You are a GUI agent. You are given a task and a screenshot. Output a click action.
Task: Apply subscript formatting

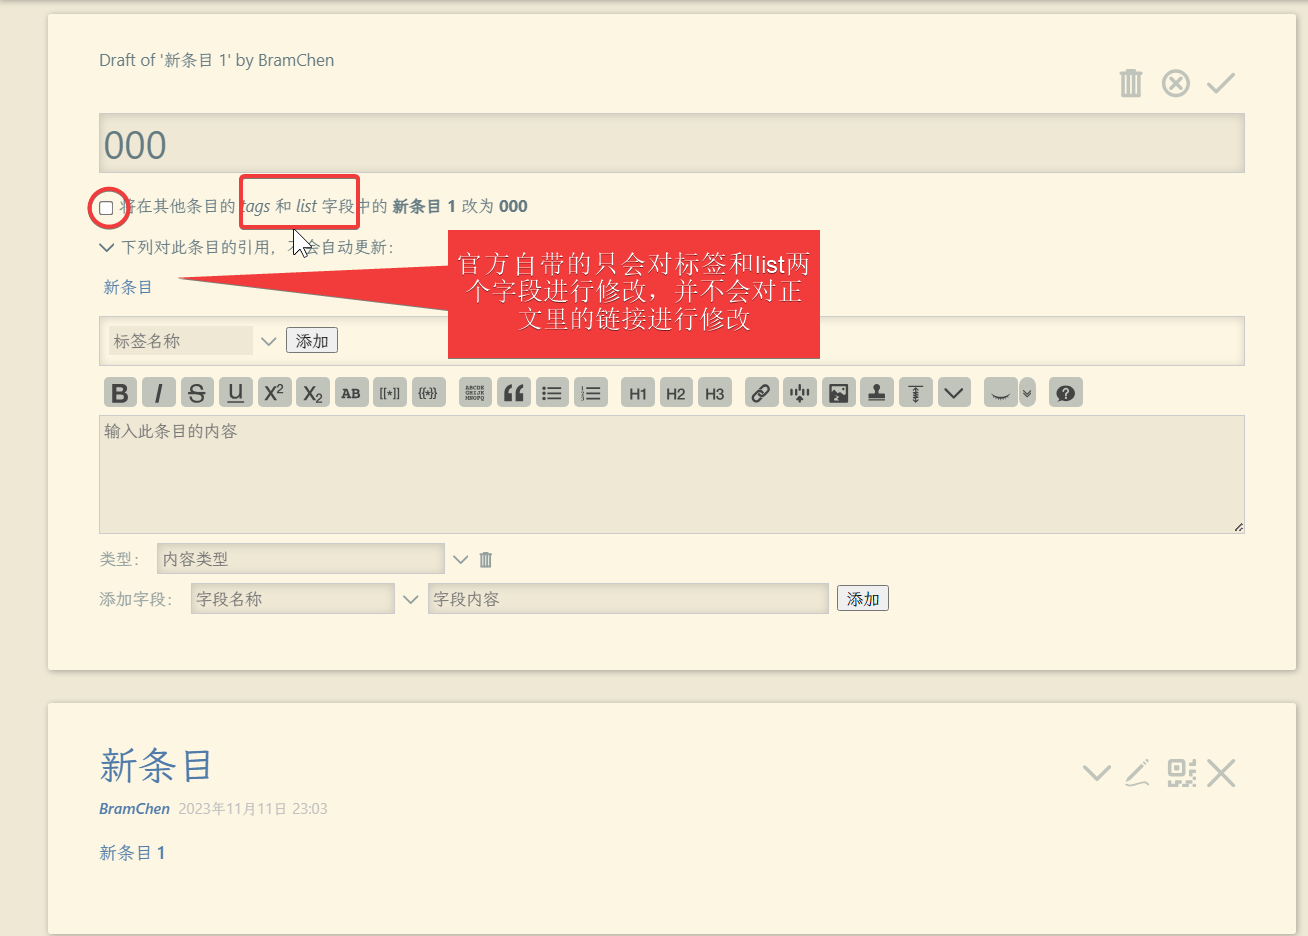(x=312, y=393)
